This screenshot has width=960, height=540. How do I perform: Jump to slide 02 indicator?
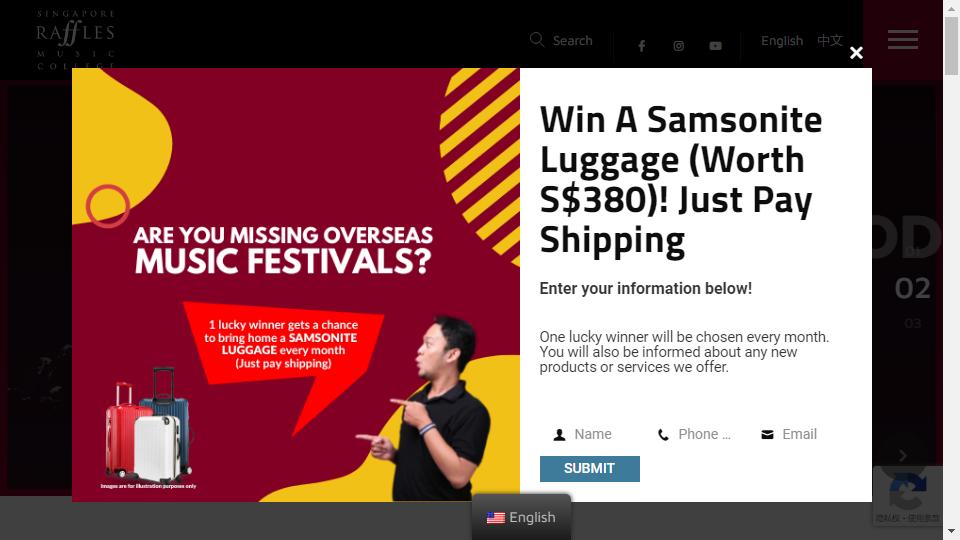tap(912, 288)
